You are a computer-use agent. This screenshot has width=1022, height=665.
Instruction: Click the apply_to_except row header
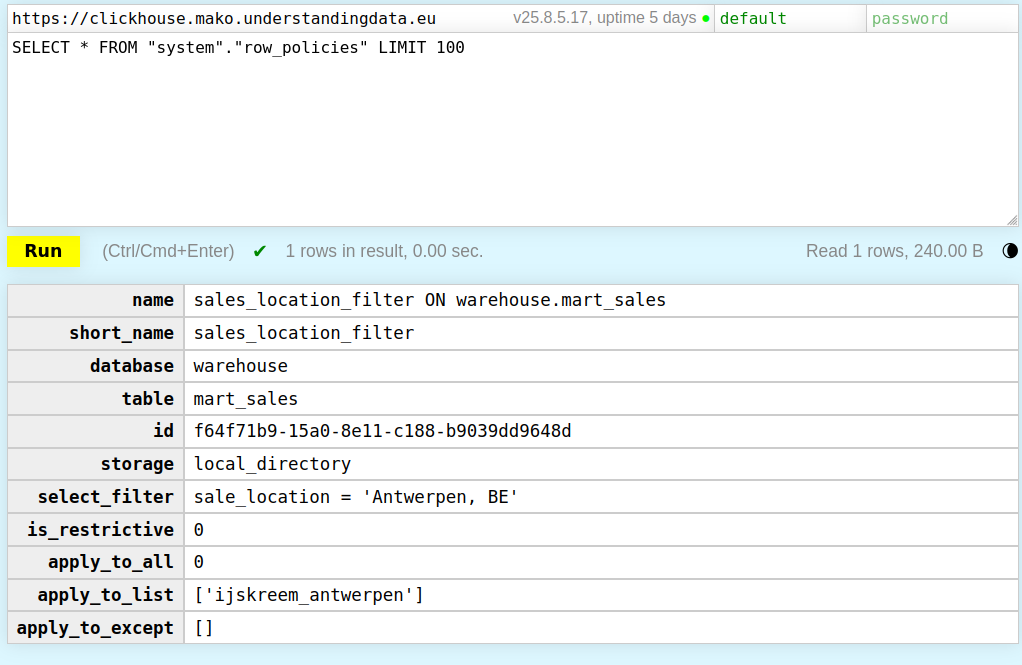click(x=96, y=628)
